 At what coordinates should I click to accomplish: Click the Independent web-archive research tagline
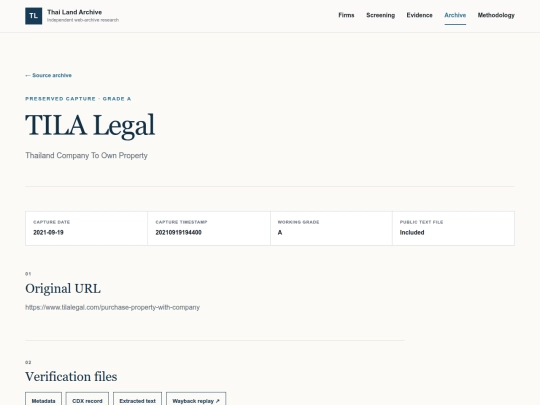tap(83, 20)
